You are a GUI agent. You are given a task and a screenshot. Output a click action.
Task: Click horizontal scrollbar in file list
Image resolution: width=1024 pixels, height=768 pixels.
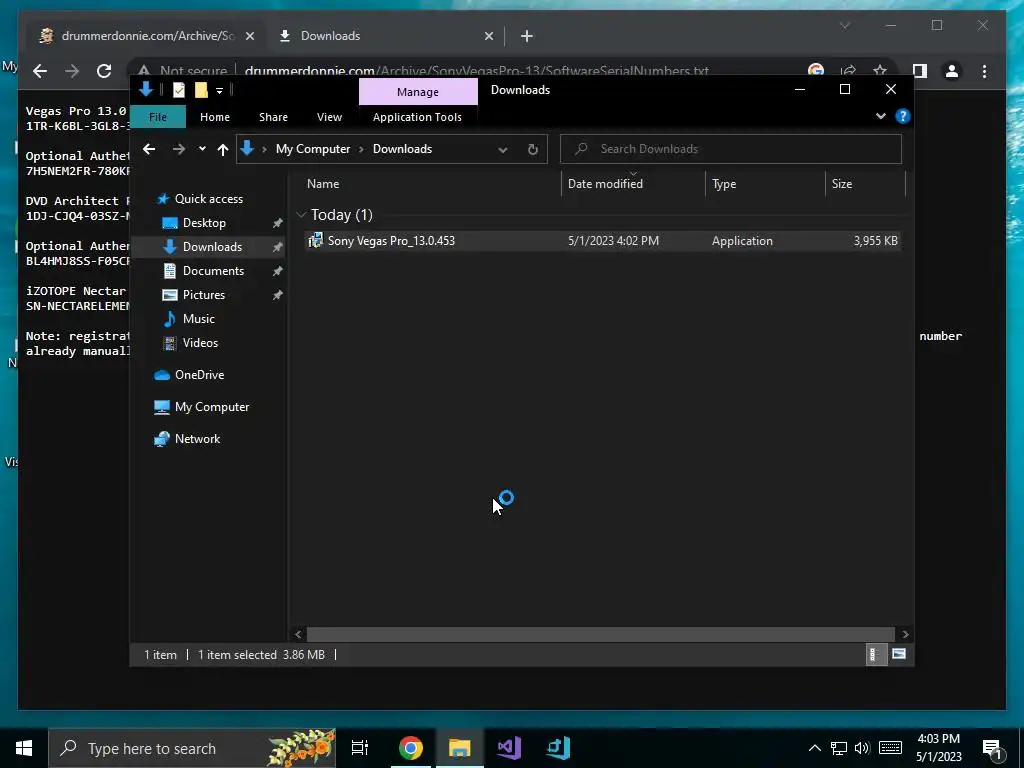(600, 634)
